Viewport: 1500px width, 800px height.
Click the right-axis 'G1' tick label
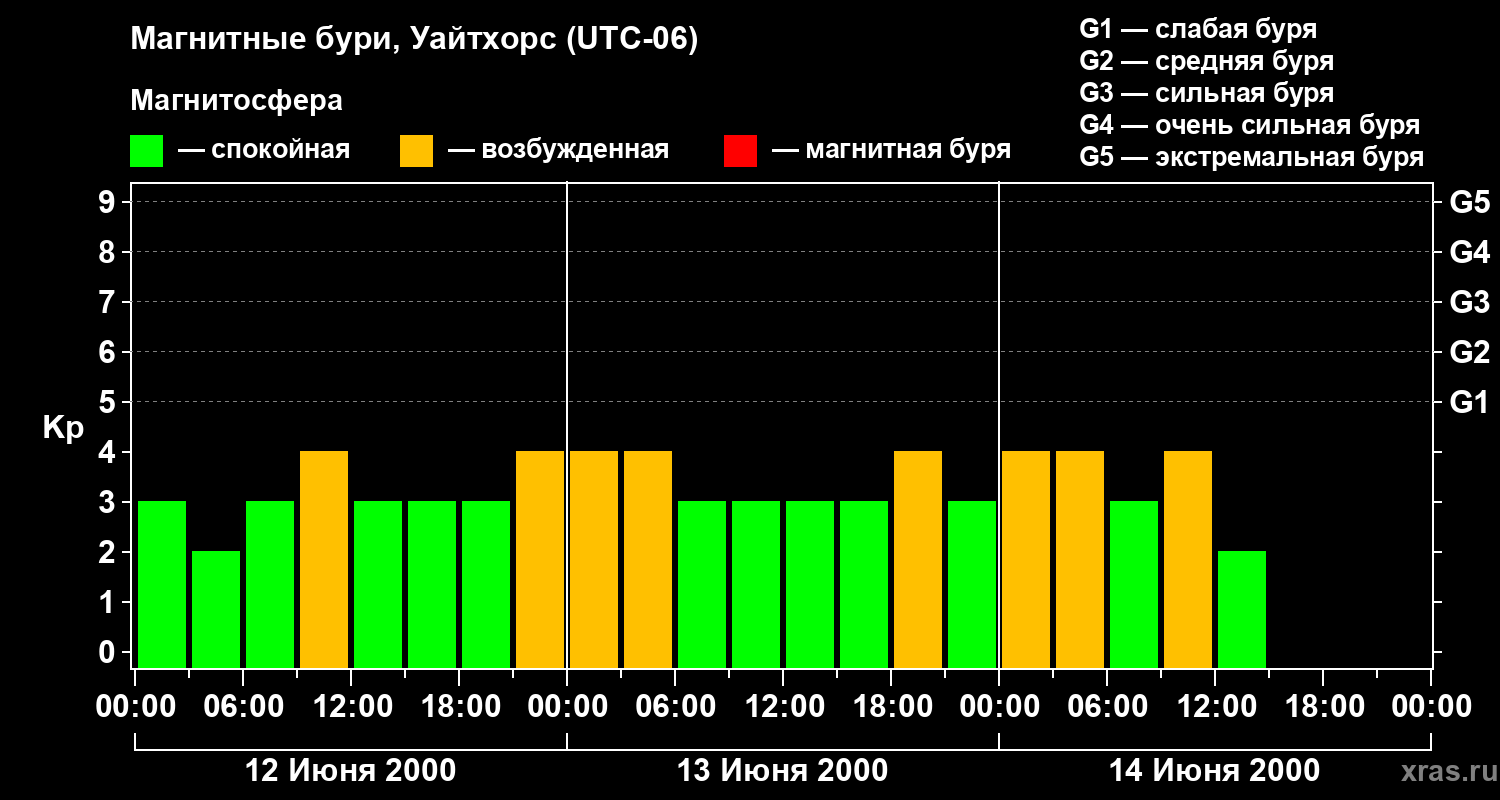point(1469,402)
